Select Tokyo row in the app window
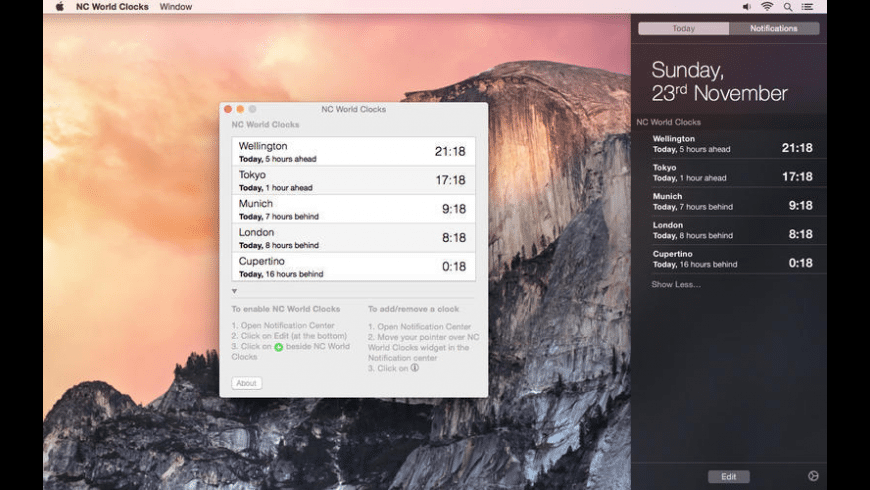 (353, 180)
